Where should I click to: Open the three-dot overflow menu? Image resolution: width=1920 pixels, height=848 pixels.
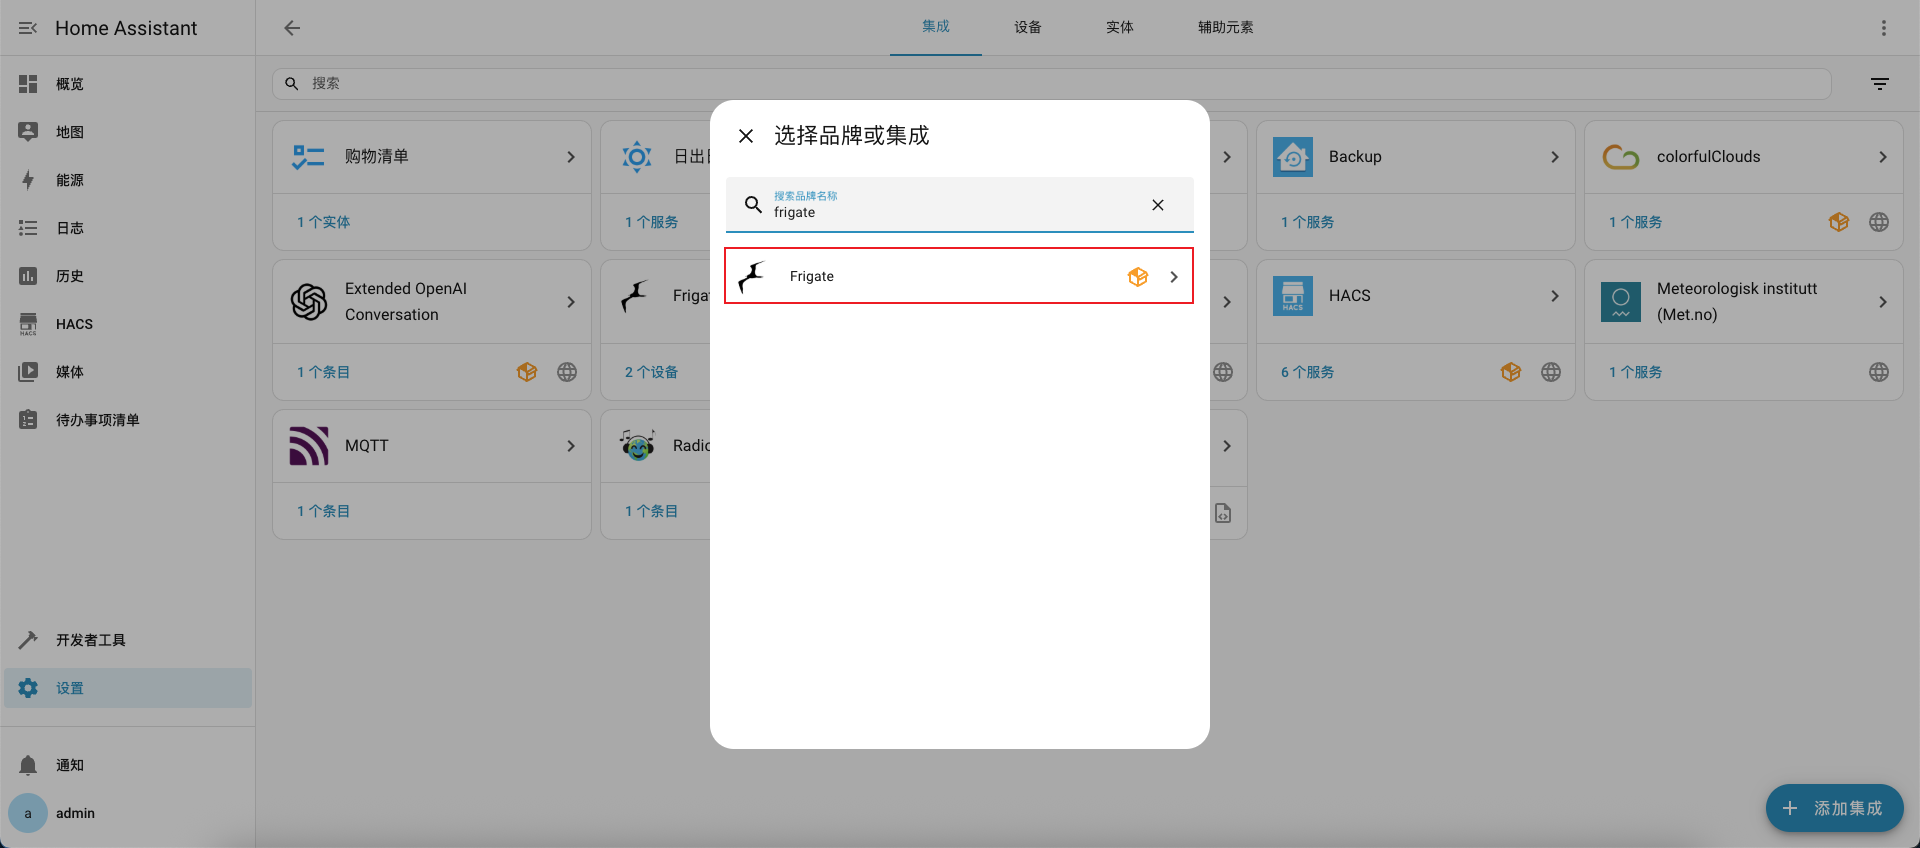(x=1883, y=28)
